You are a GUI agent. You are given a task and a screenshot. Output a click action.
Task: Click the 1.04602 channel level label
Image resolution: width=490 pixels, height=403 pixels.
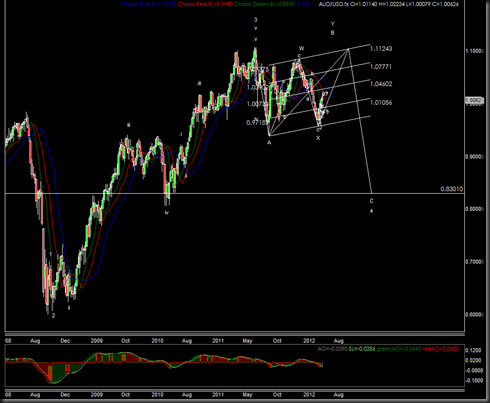tap(381, 84)
